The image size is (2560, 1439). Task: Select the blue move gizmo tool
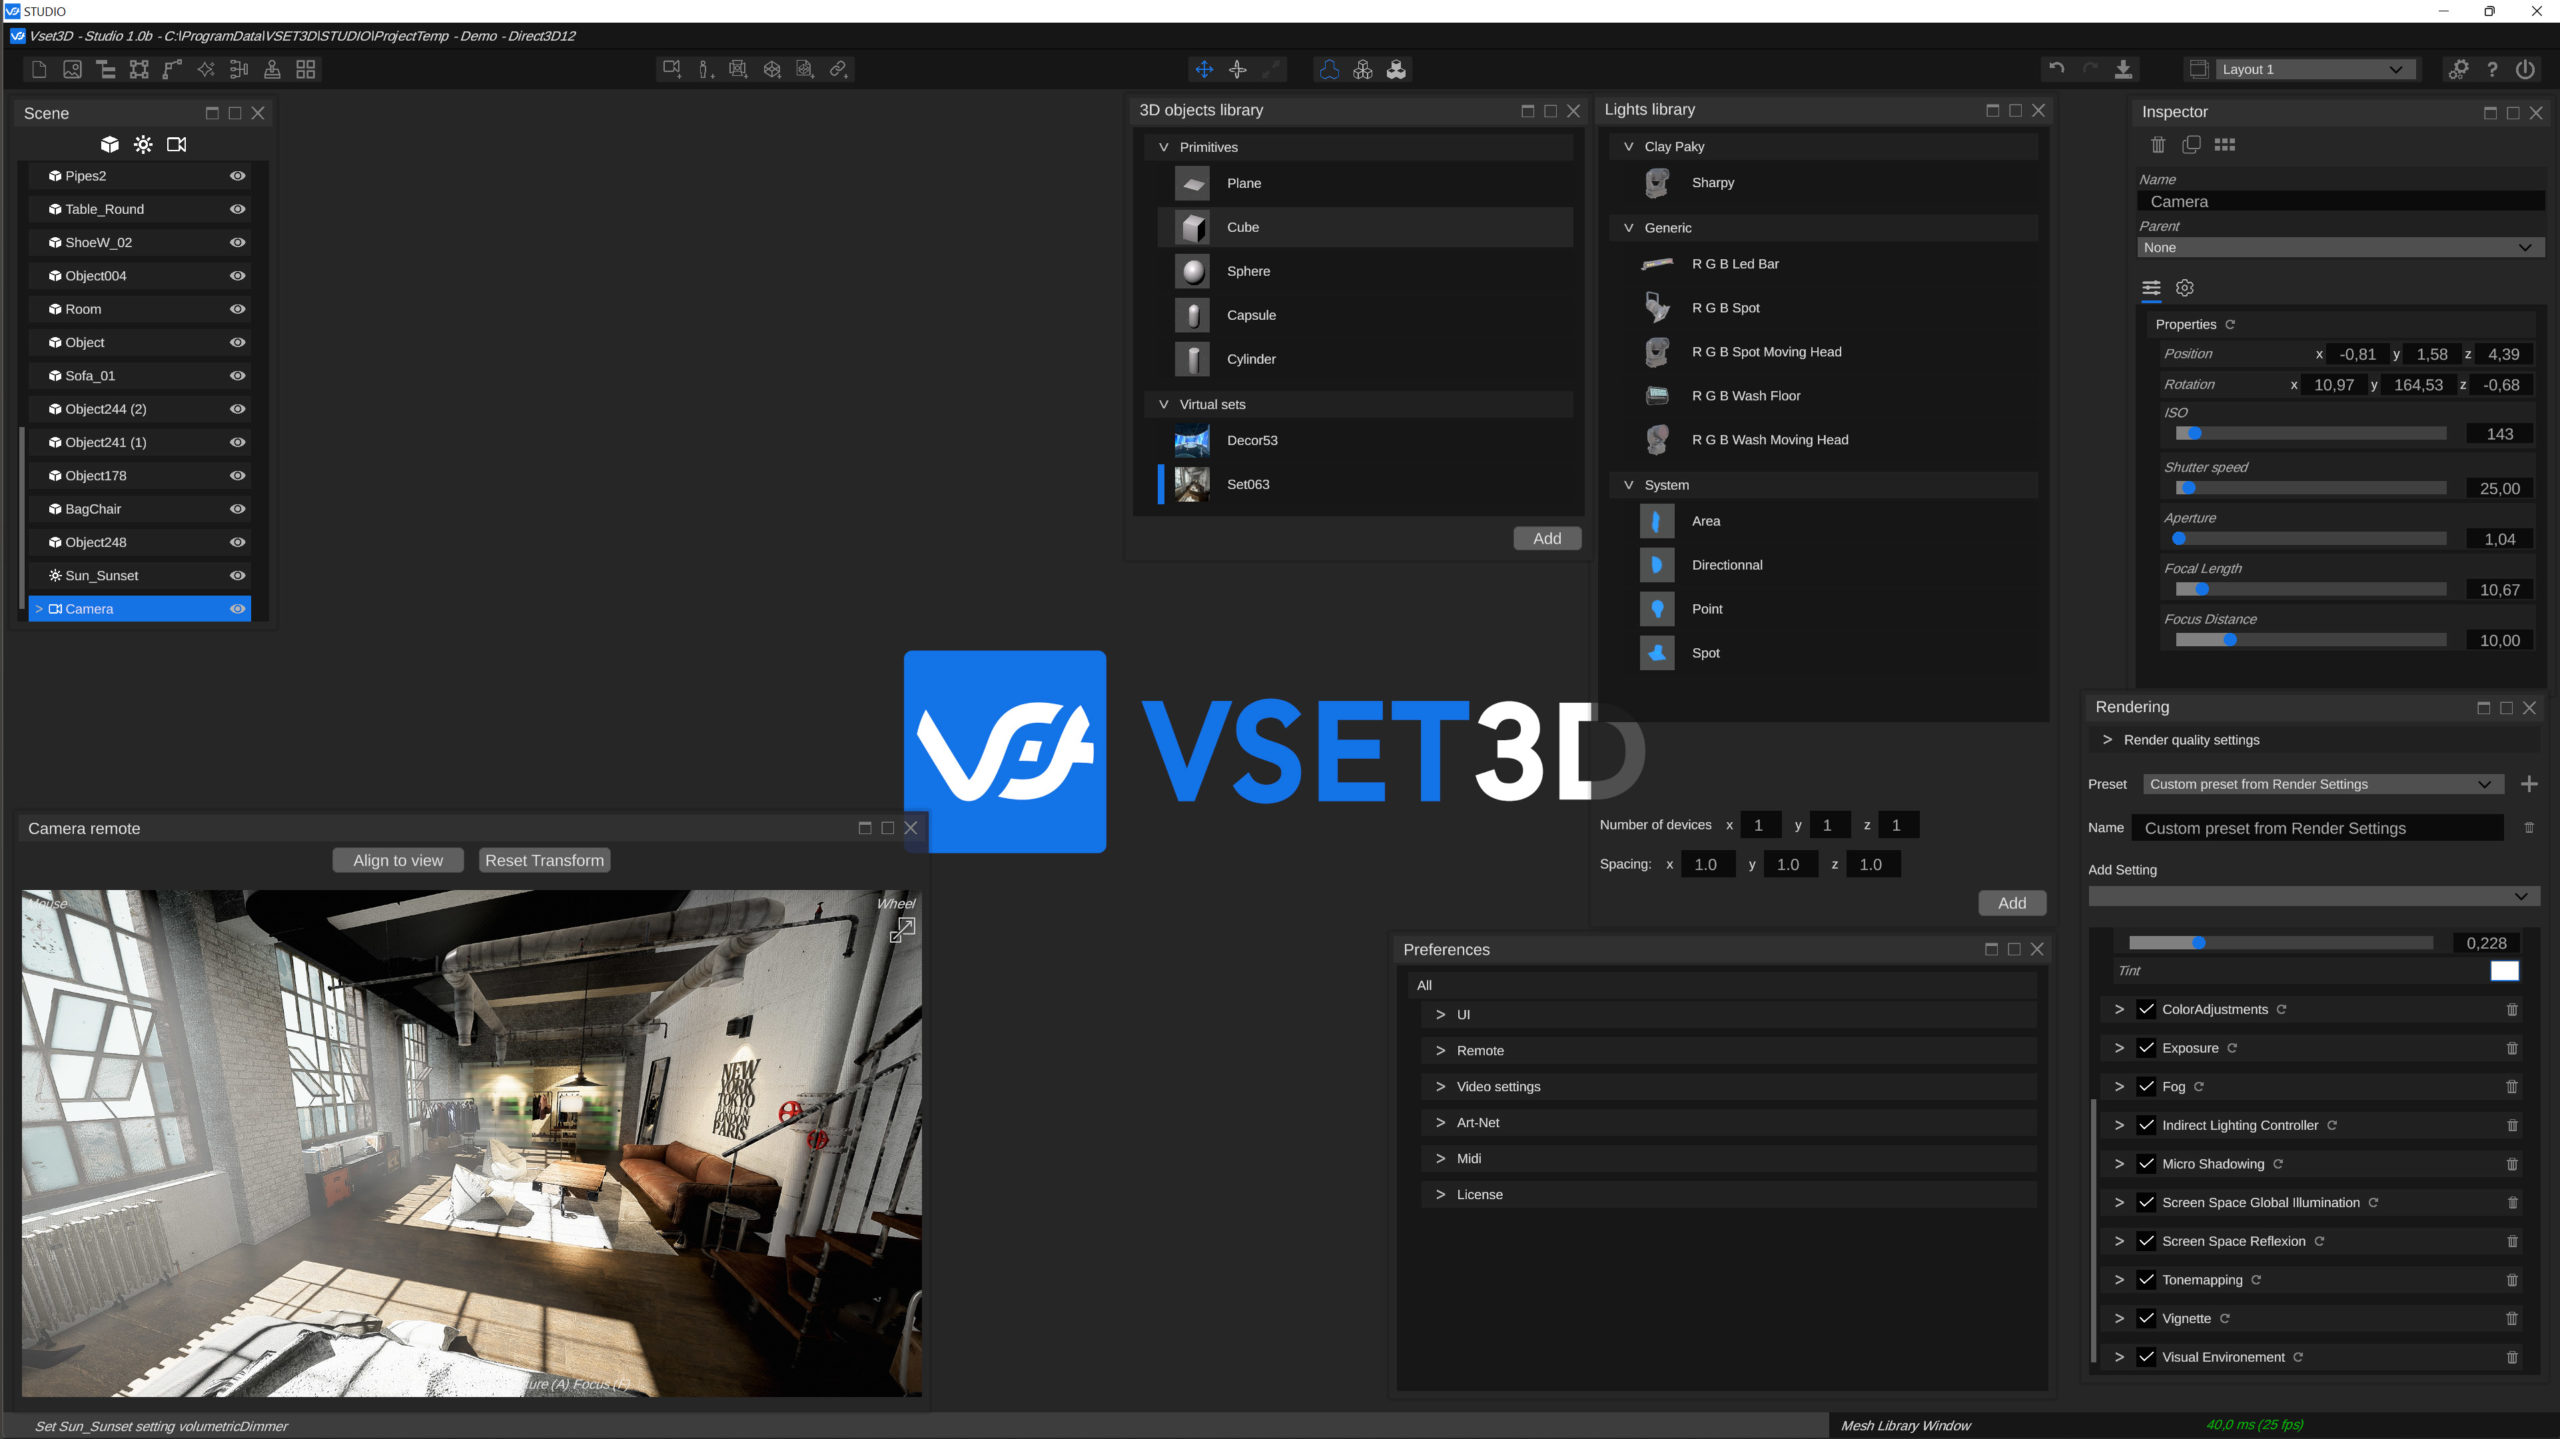[x=1204, y=69]
